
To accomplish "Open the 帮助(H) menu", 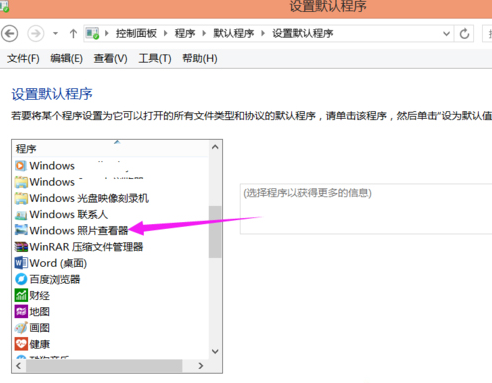I will 200,59.
